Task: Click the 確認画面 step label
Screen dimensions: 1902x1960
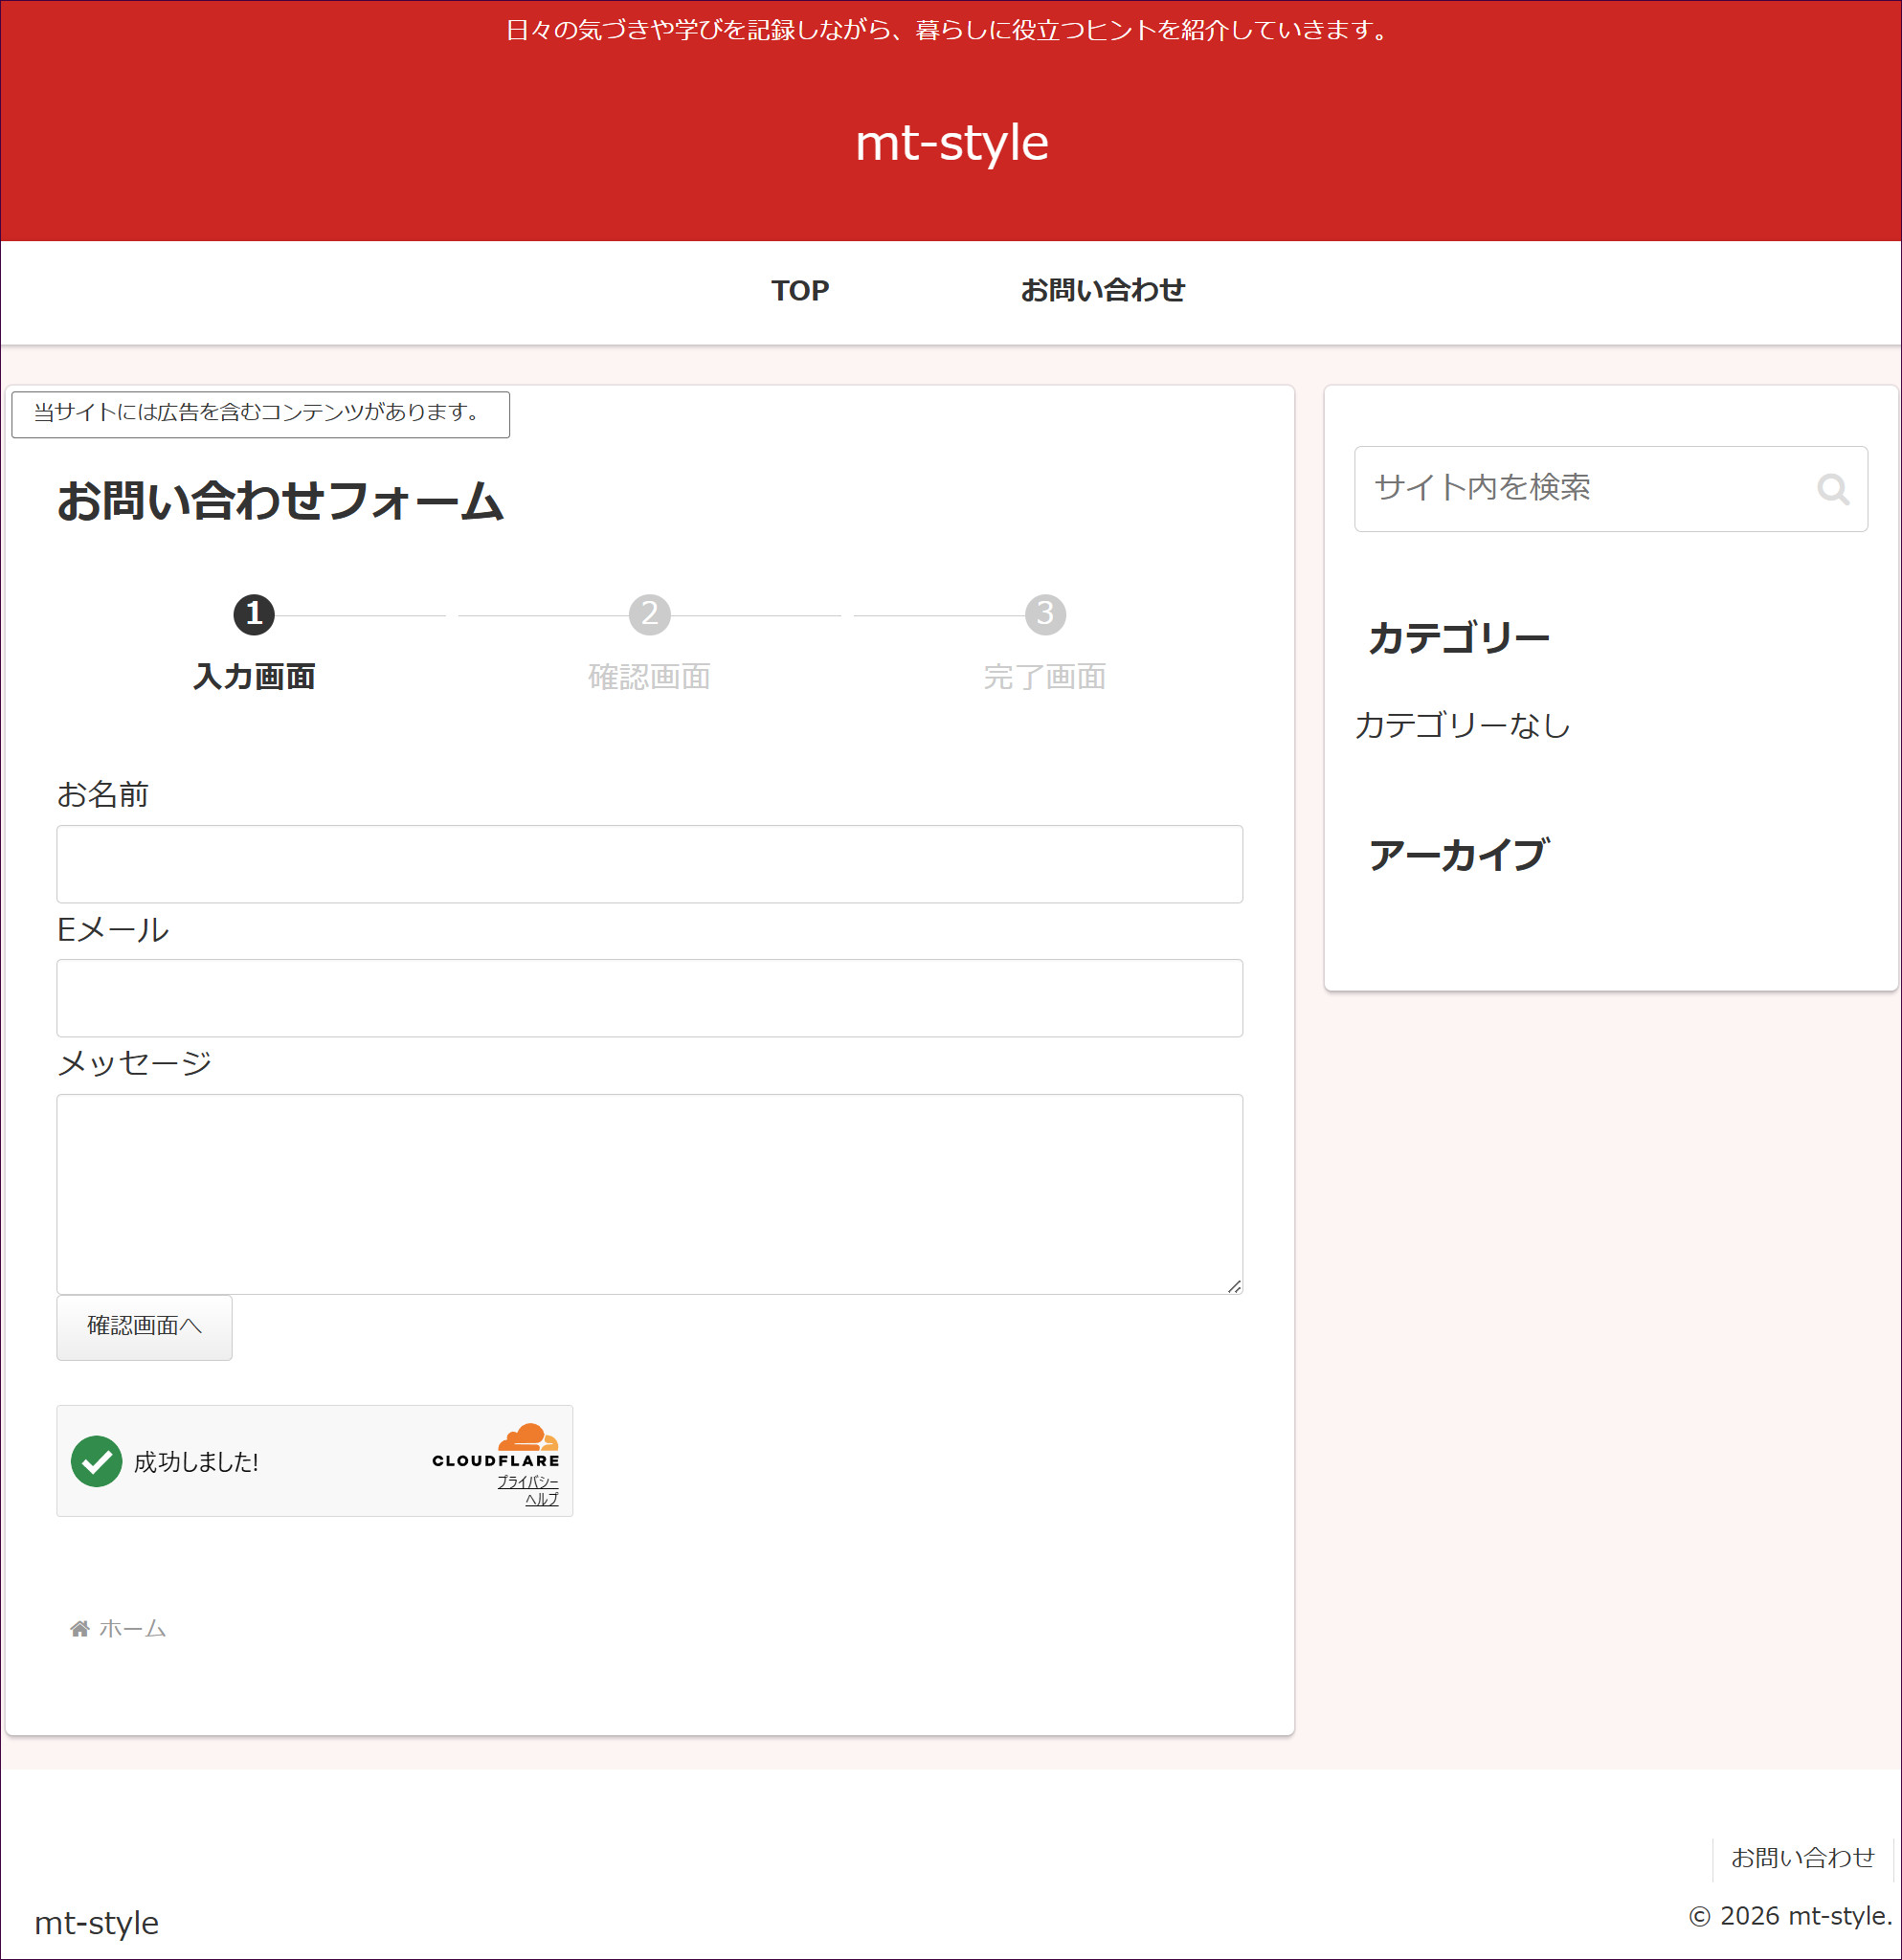Action: pos(649,677)
